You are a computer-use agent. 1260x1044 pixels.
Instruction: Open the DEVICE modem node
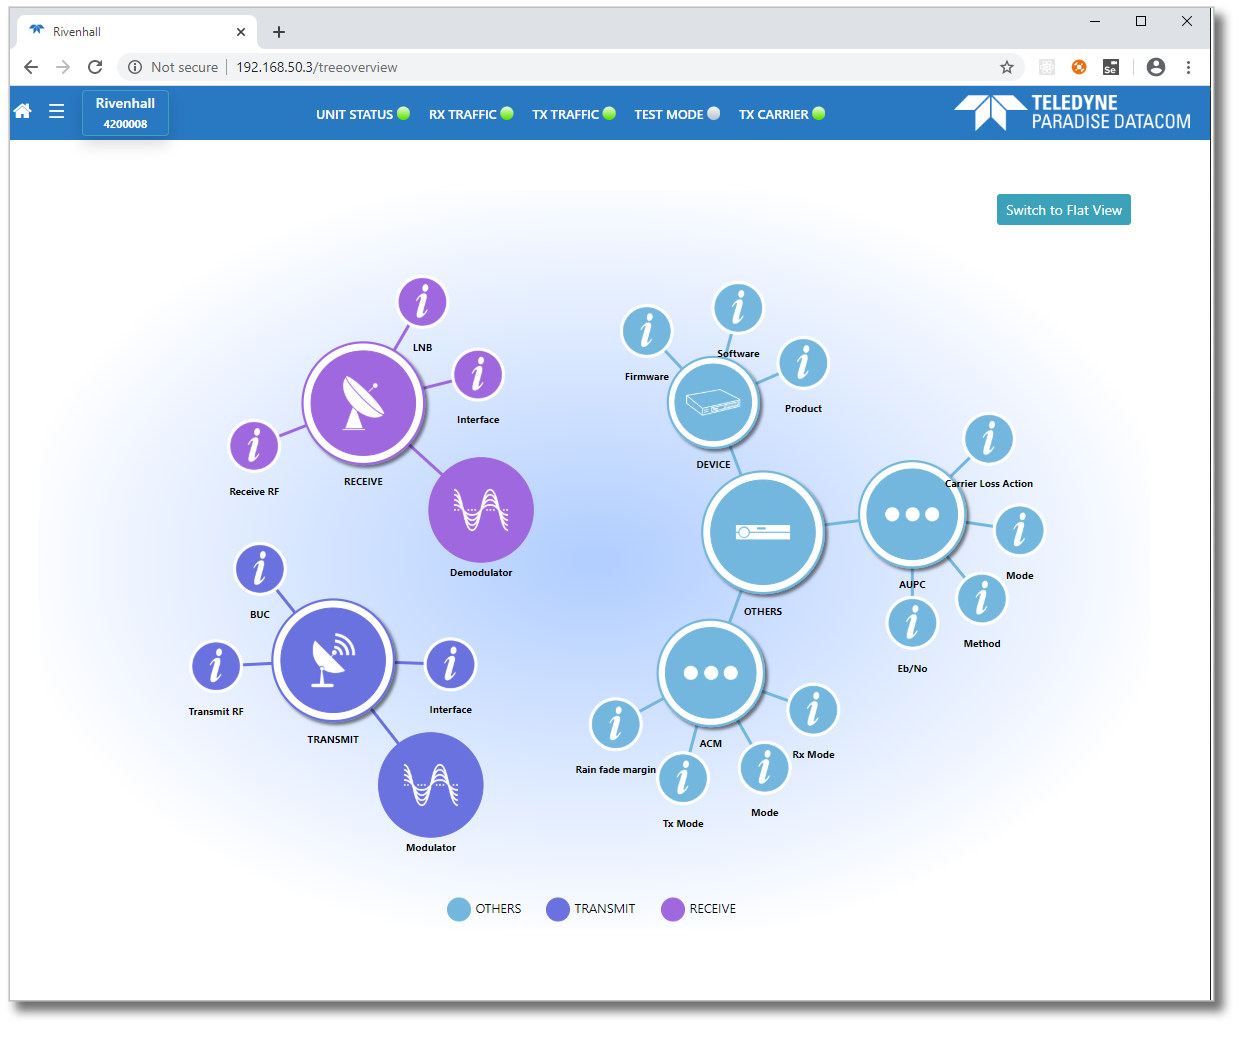713,403
